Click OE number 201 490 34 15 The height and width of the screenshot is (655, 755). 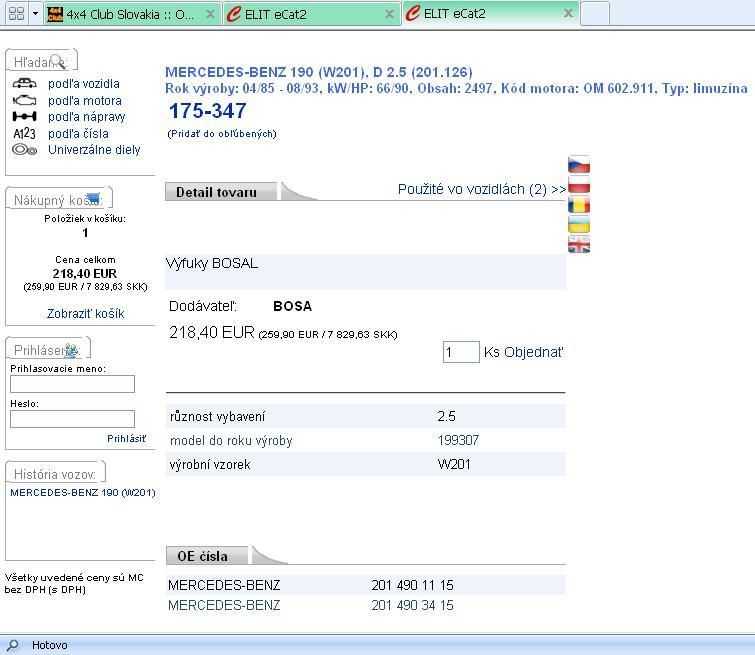click(412, 605)
